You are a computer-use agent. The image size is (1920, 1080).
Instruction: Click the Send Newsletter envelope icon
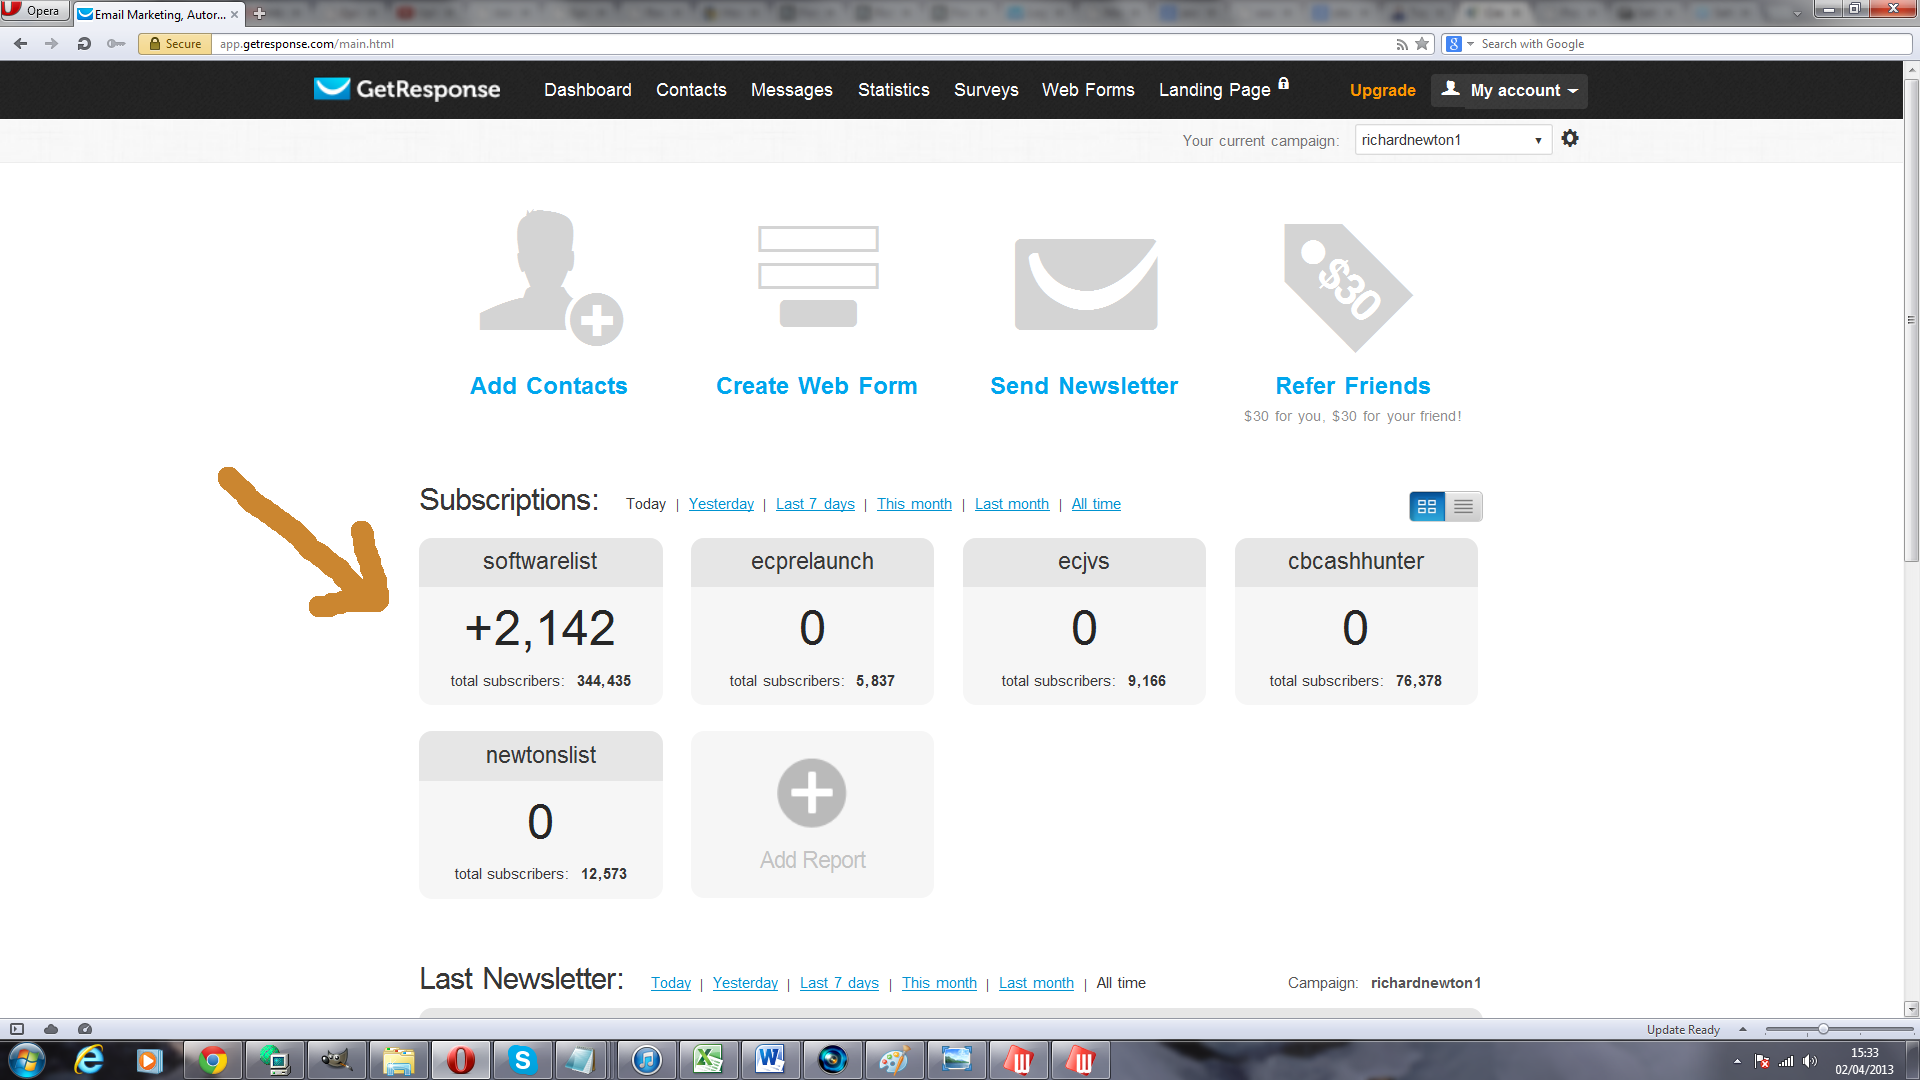pos(1086,284)
